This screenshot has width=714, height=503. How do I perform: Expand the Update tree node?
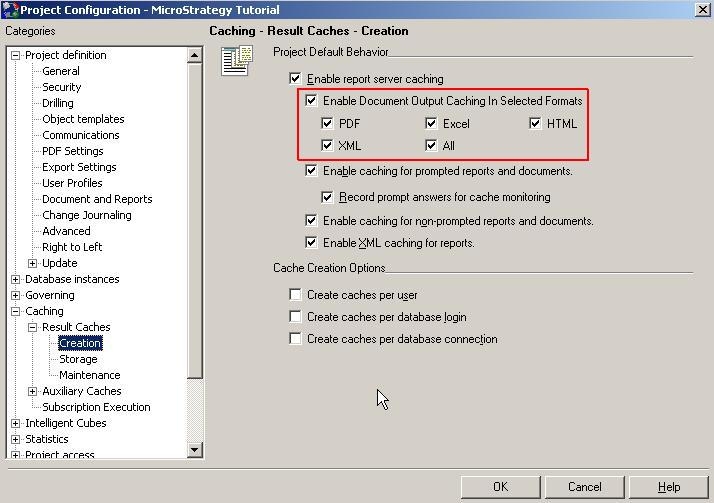[32, 263]
